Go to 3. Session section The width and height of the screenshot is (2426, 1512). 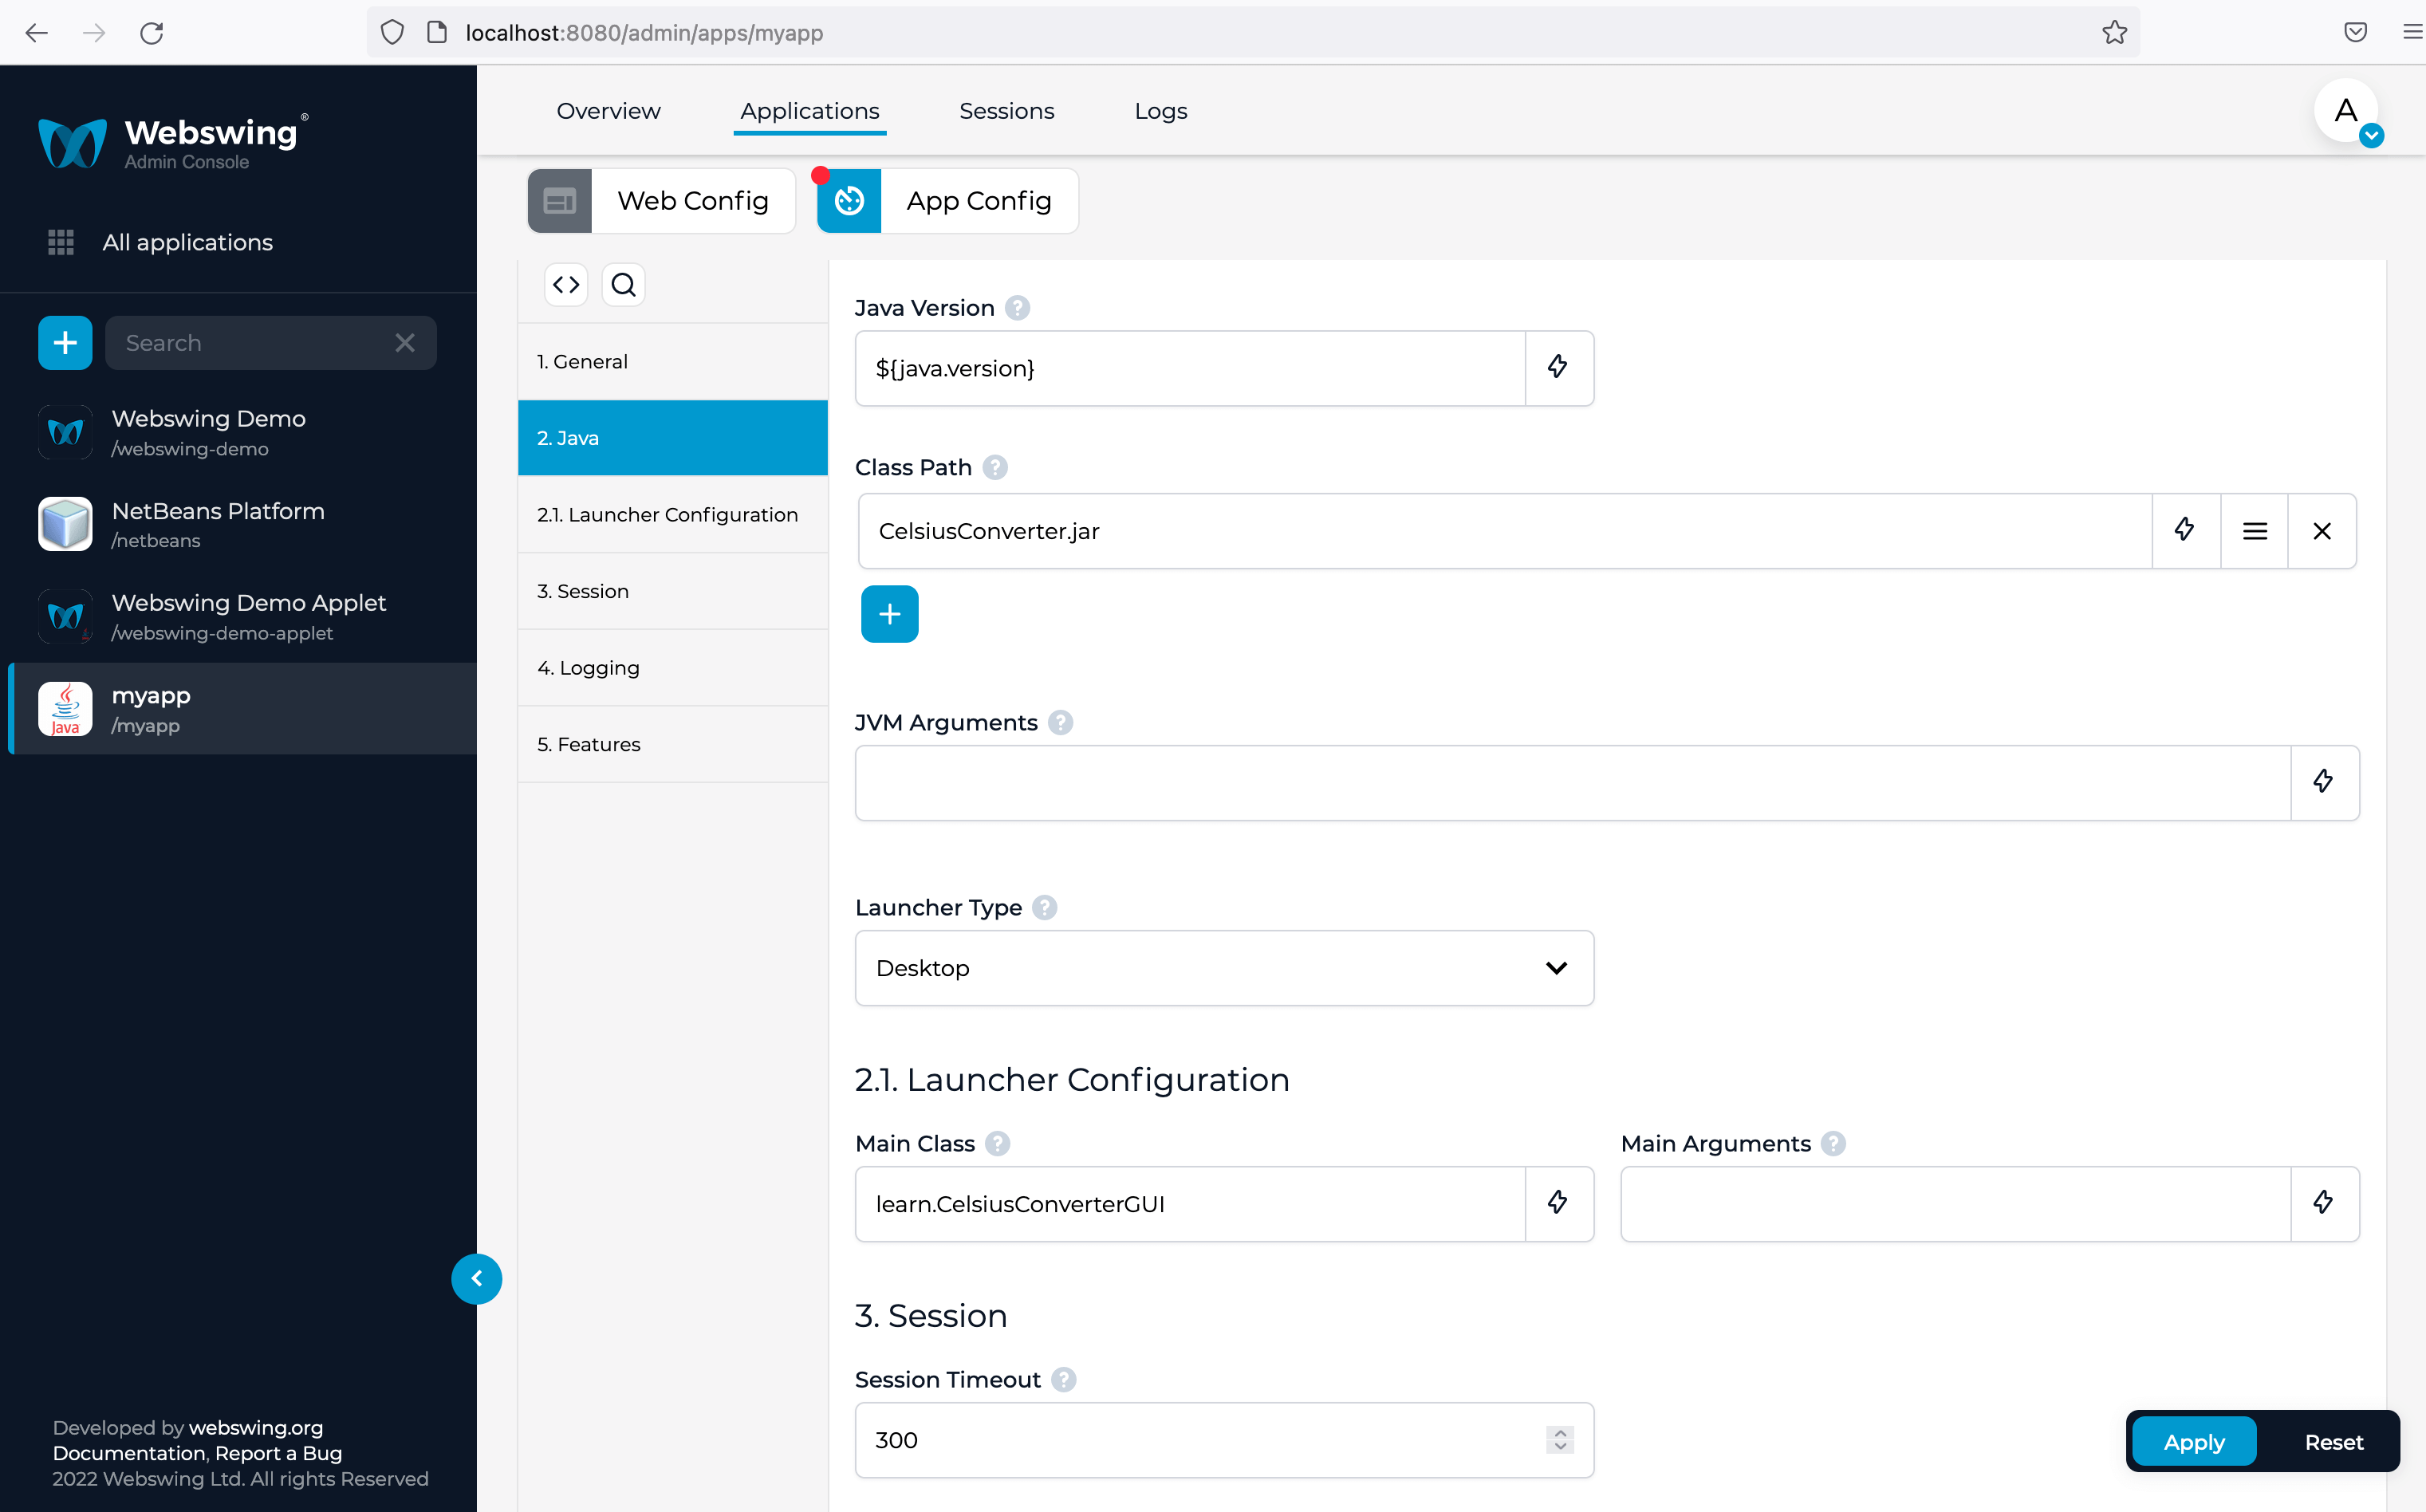click(673, 591)
